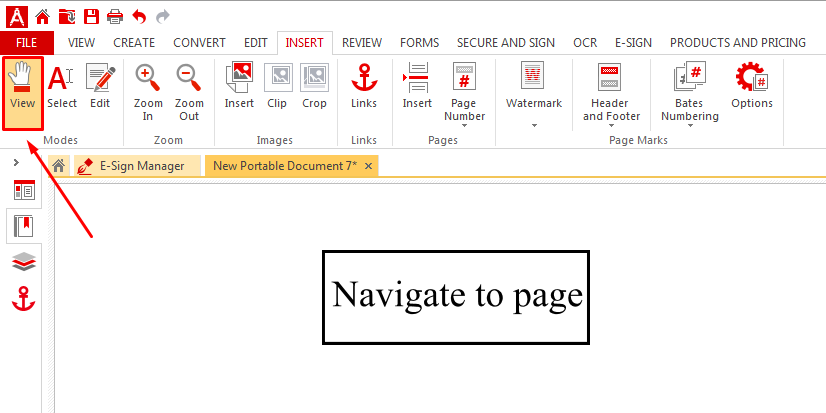Switch to Select mode

(62, 86)
